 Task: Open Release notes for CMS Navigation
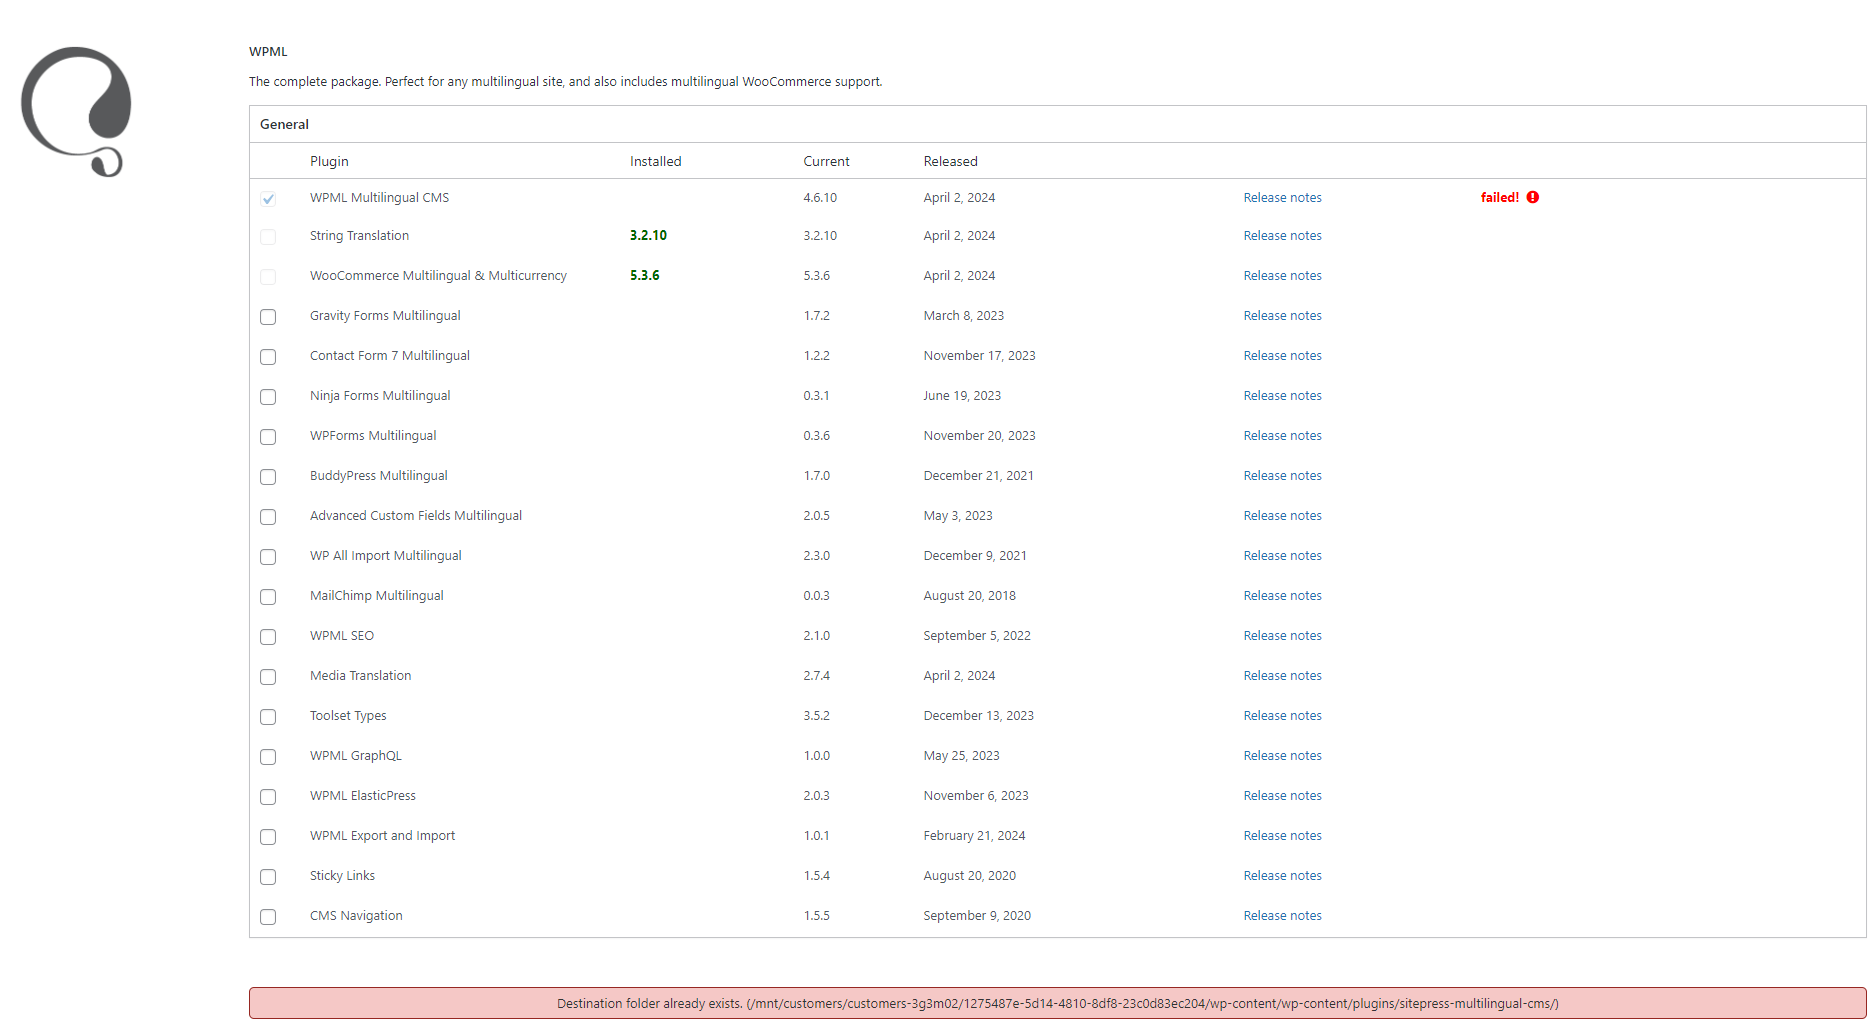[x=1282, y=916]
